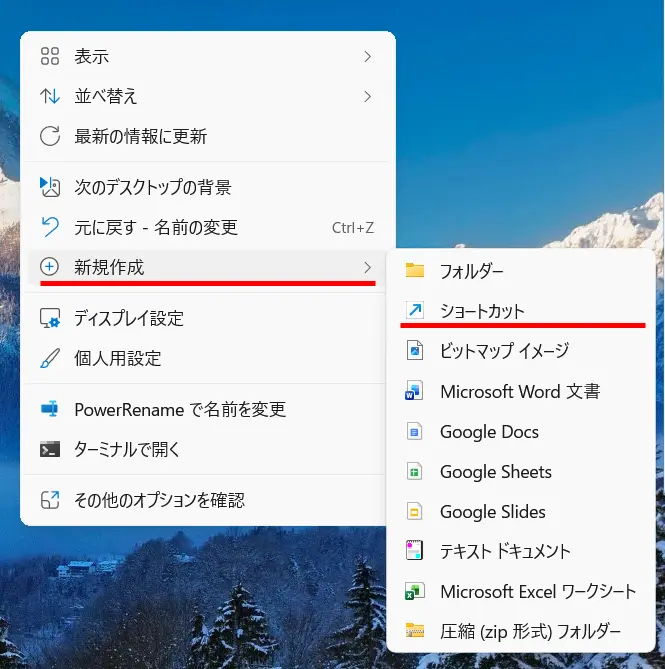The image size is (665, 669).
Task: Click the ビットマップ イメージ file icon
Action: [x=415, y=350]
